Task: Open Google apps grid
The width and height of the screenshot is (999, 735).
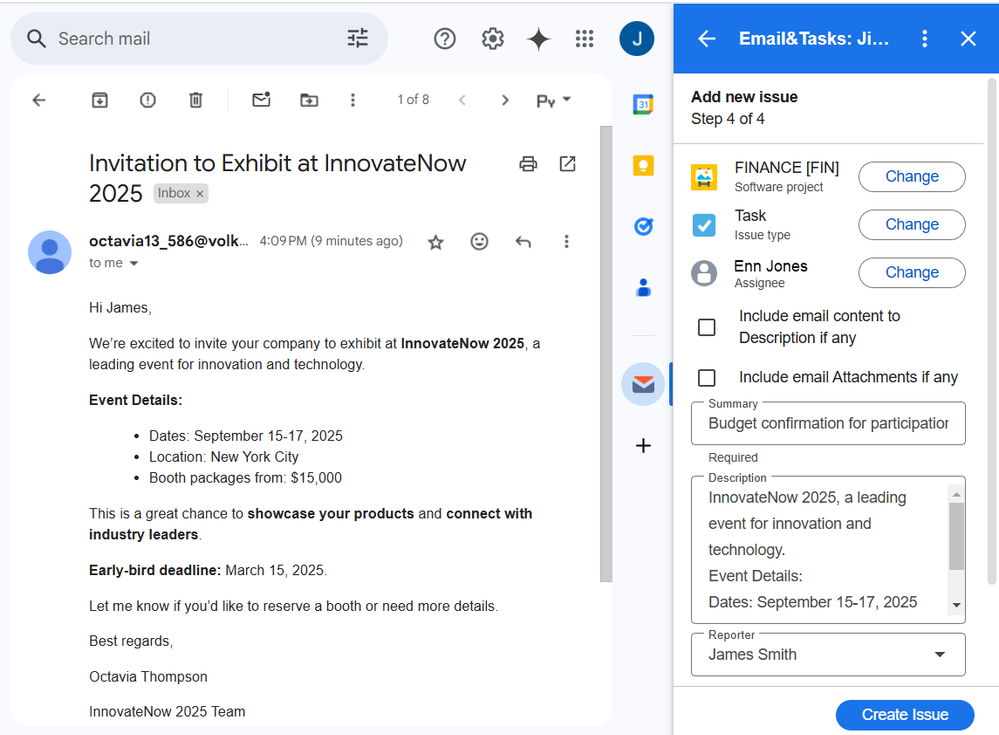Action: [x=584, y=39]
